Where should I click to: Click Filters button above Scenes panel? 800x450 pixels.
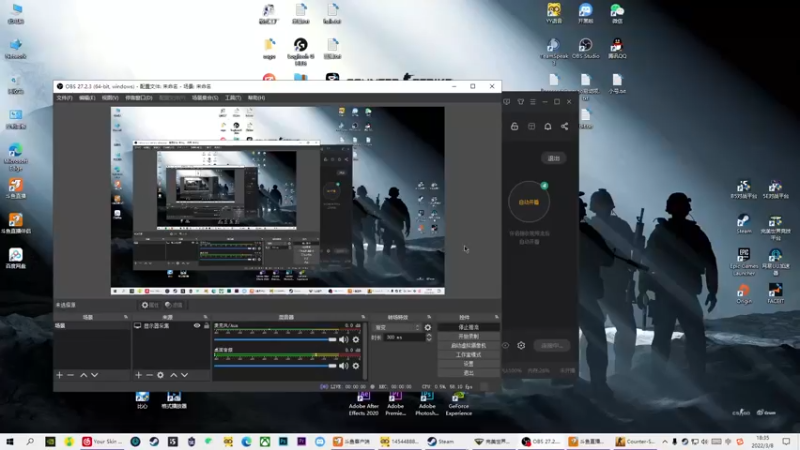(x=173, y=305)
